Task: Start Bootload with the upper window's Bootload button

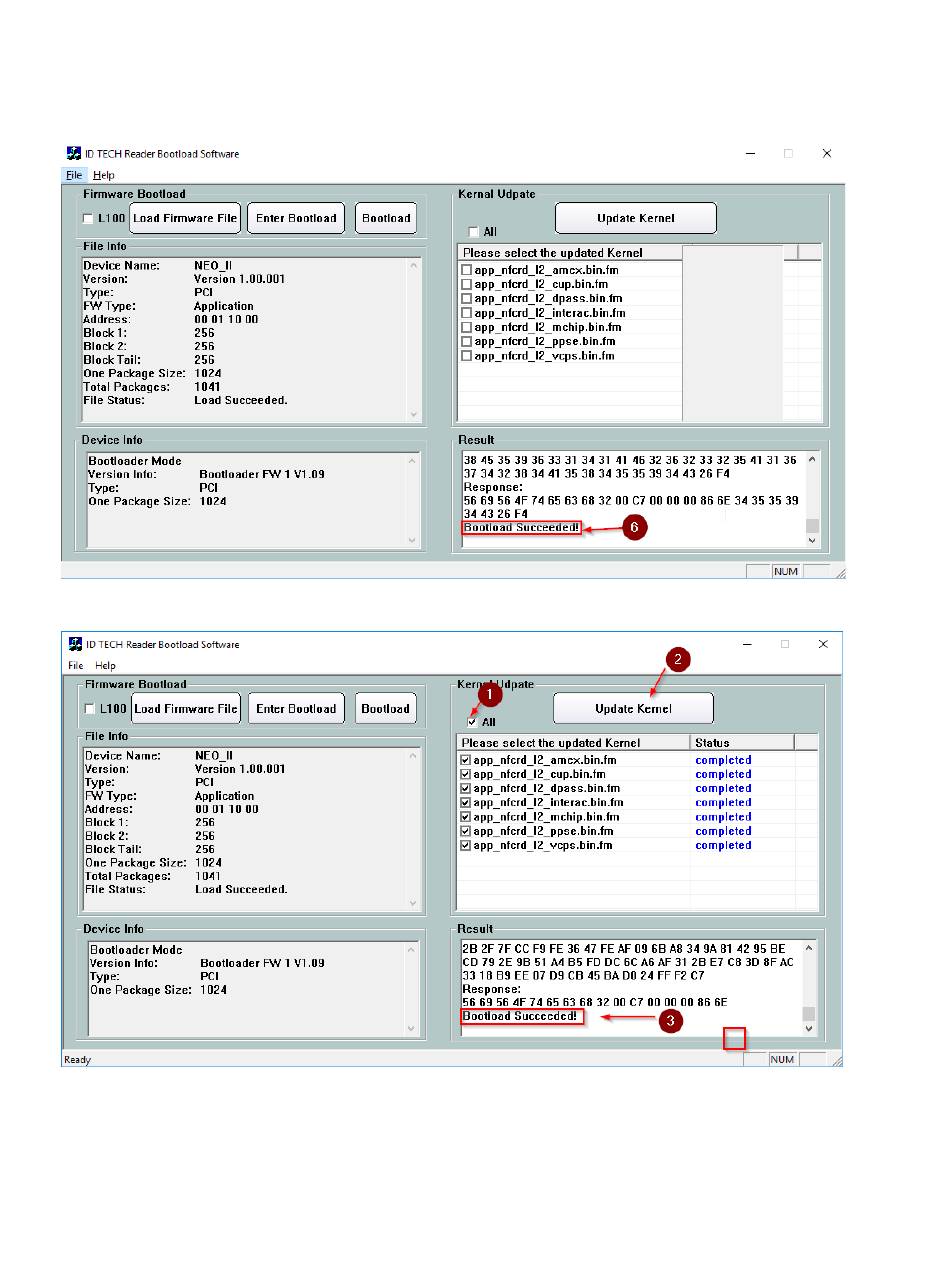Action: 386,218
